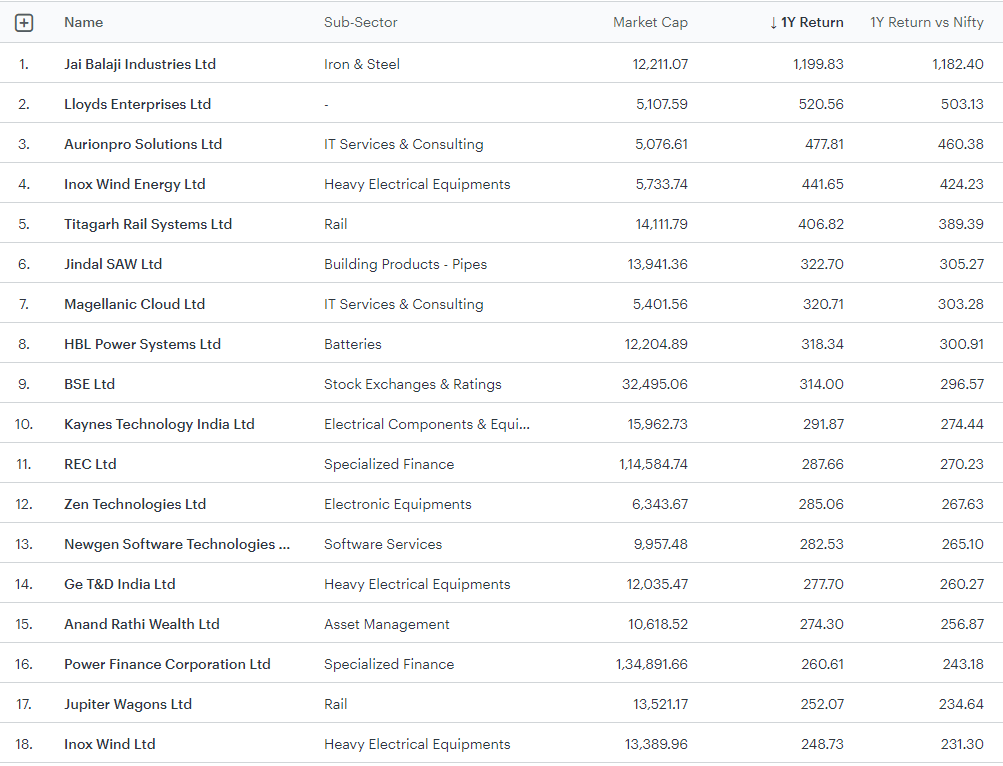Screen dimensions: 1003x766
Task: Click 1Y return value 252.07
Action: pyautogui.click(x=822, y=704)
